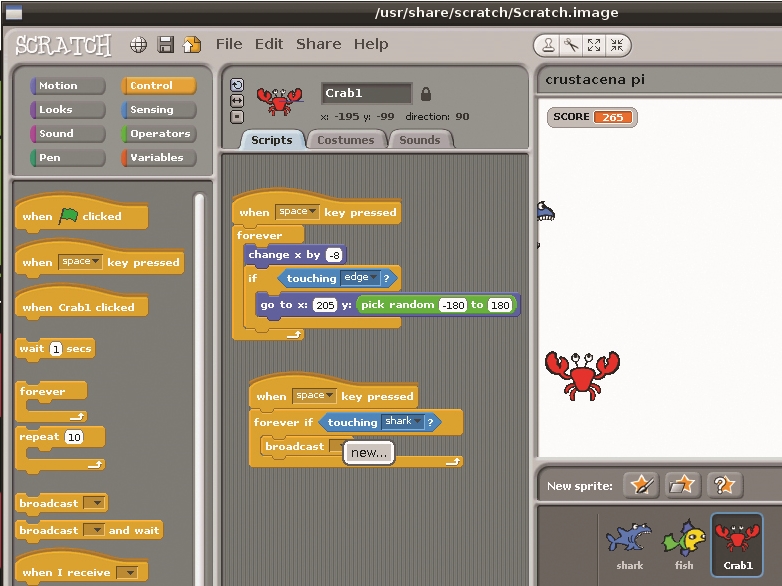Open key dropdown on second script hat
The width and height of the screenshot is (782, 586).
coord(314,395)
